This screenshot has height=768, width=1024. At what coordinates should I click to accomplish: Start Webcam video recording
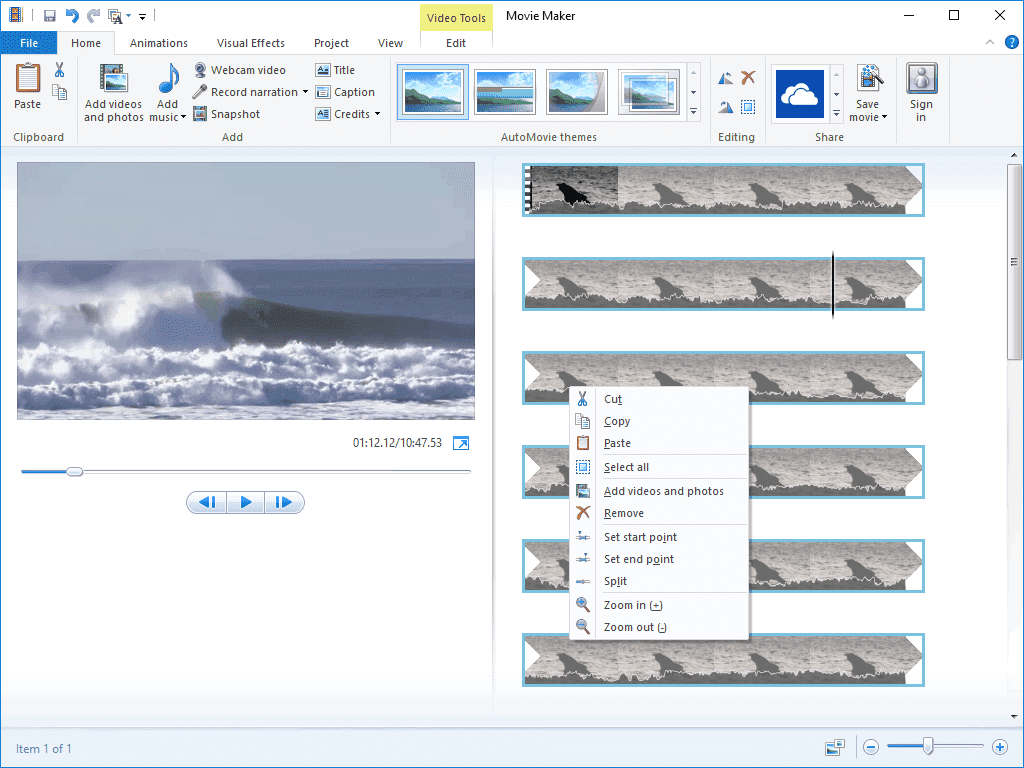[240, 70]
